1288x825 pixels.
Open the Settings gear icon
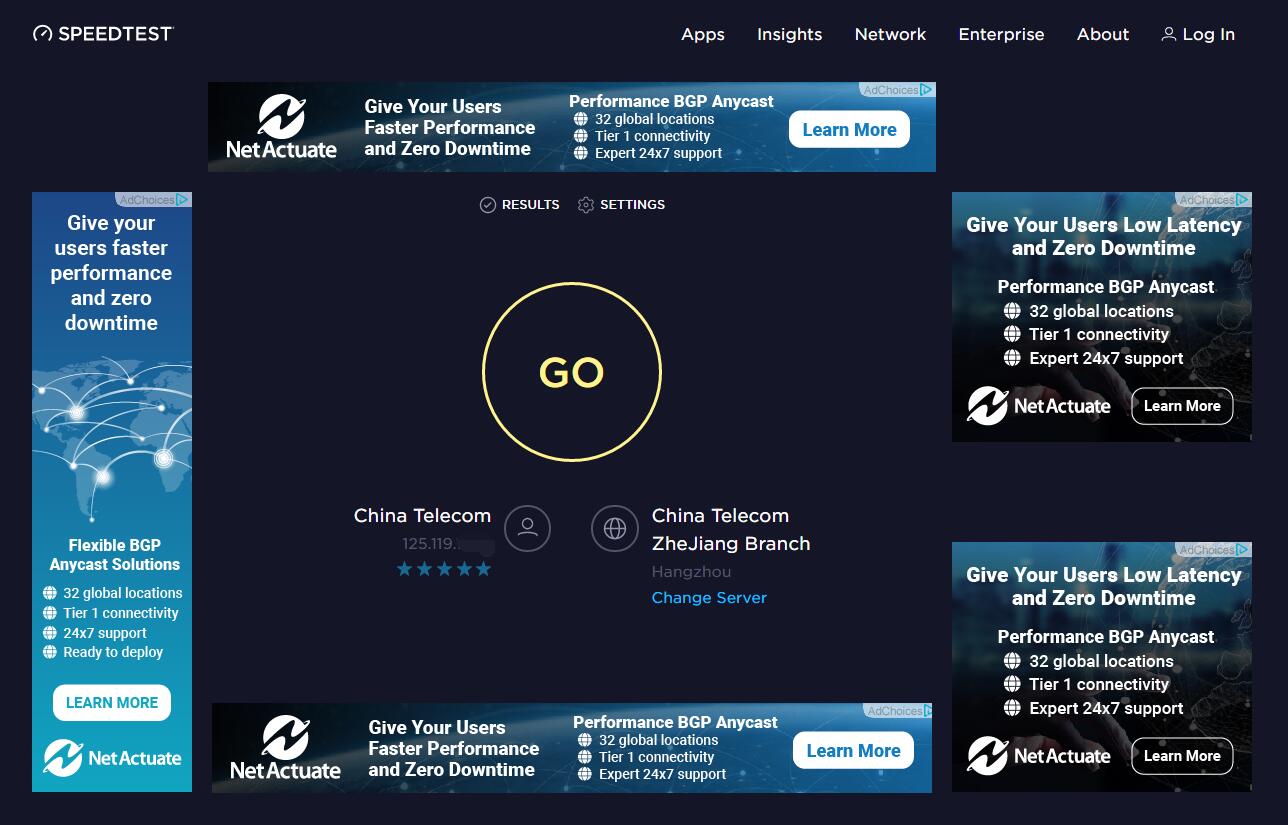[x=586, y=205]
